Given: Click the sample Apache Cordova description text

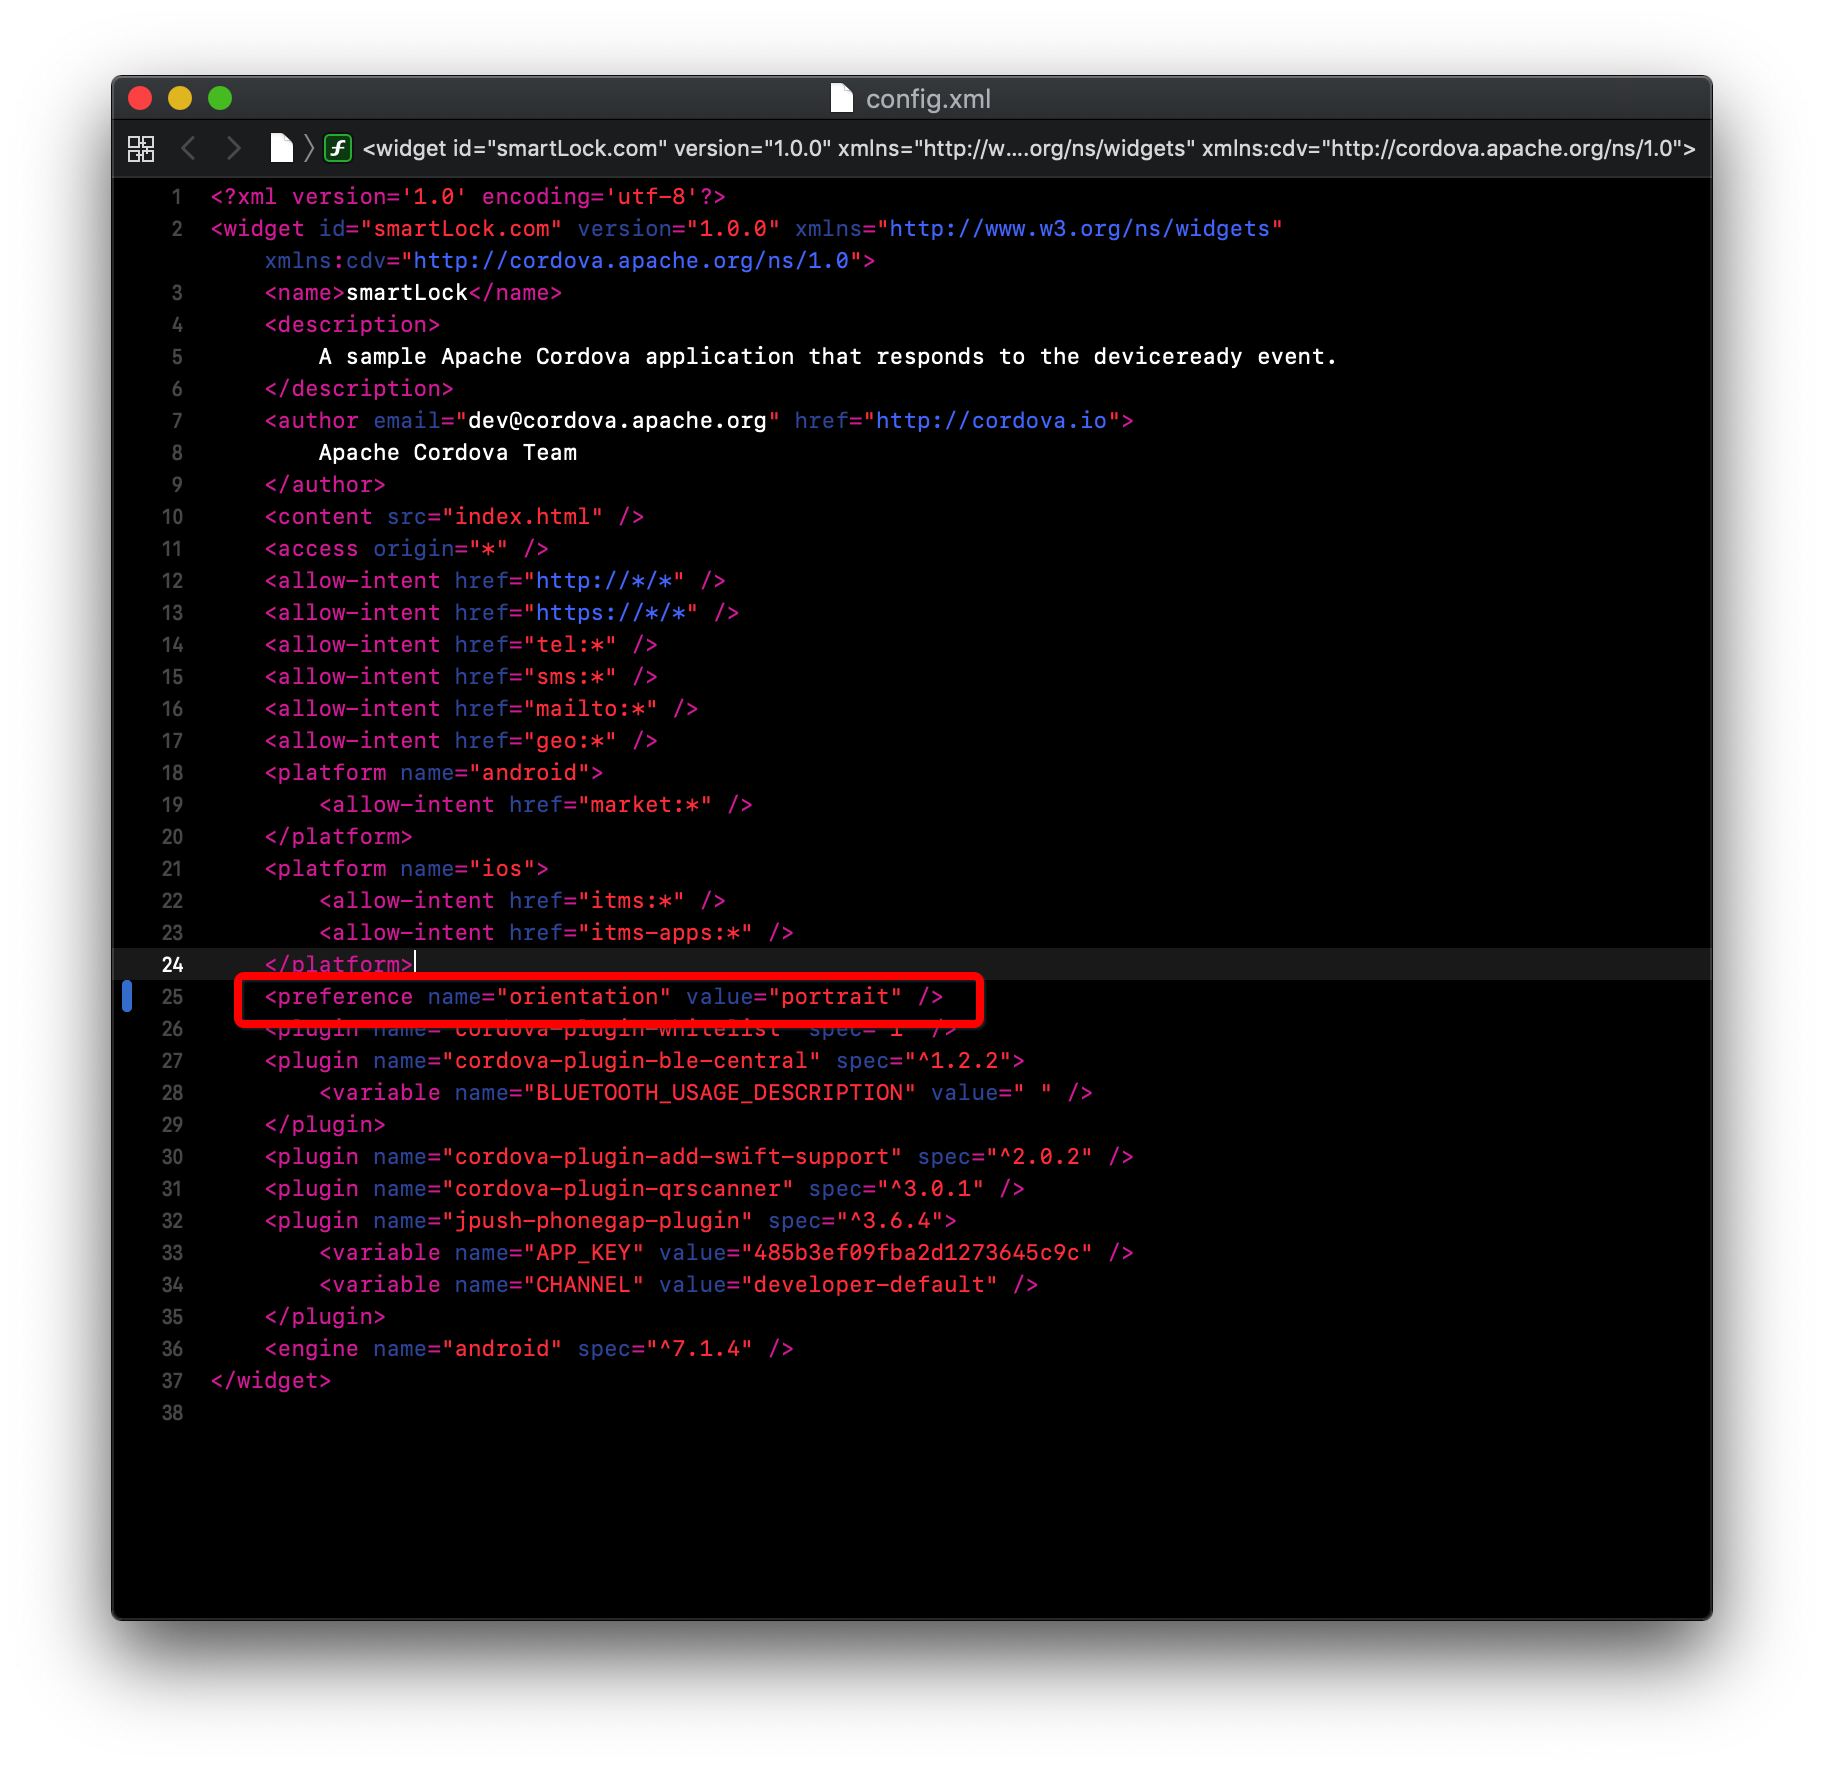Looking at the screenshot, I should pyautogui.click(x=828, y=357).
